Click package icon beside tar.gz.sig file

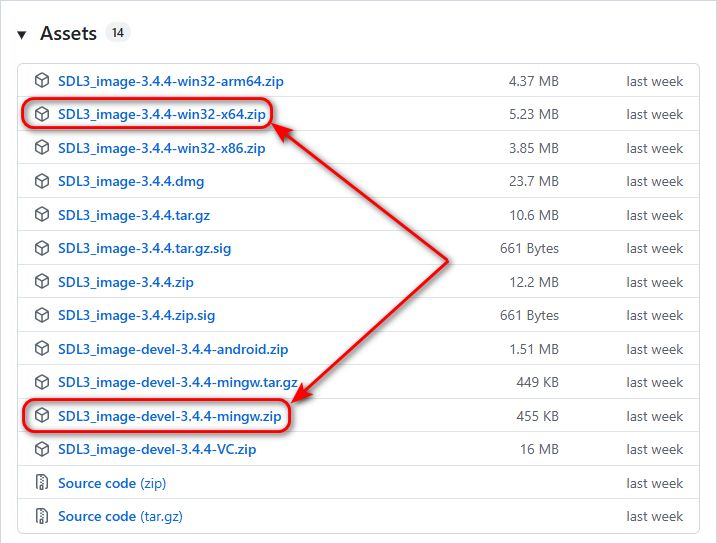pyautogui.click(x=42, y=248)
